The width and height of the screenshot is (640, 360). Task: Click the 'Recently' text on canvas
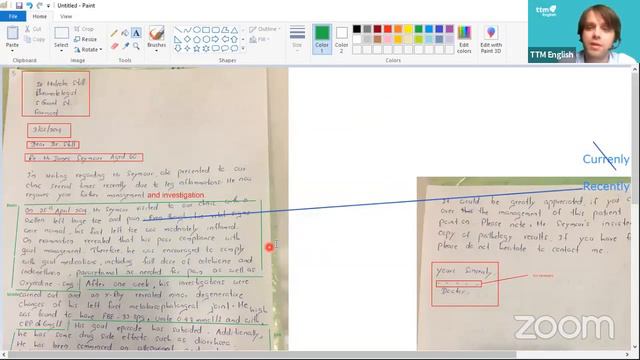tap(606, 187)
